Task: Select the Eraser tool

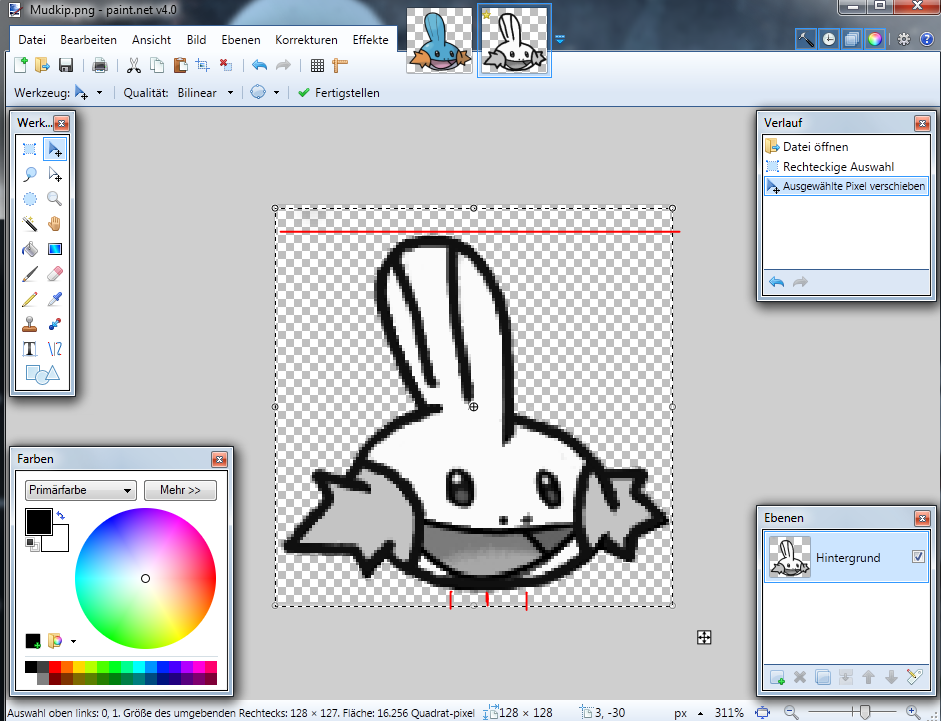Action: point(55,274)
